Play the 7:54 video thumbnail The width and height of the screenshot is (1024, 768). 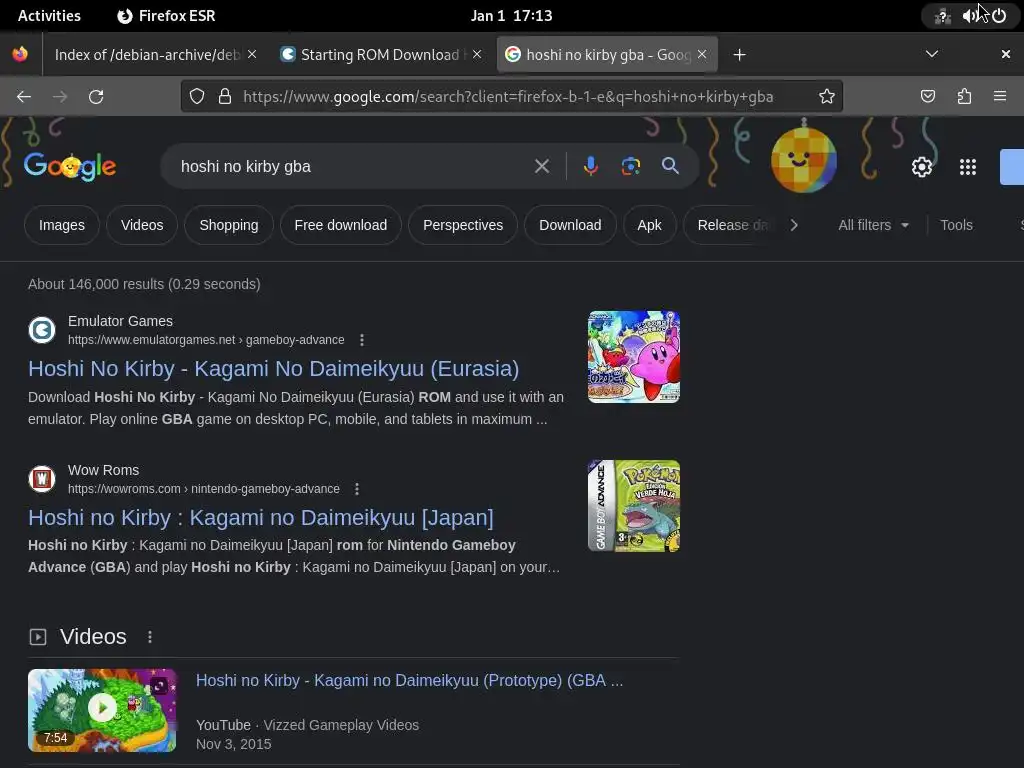[x=102, y=710]
